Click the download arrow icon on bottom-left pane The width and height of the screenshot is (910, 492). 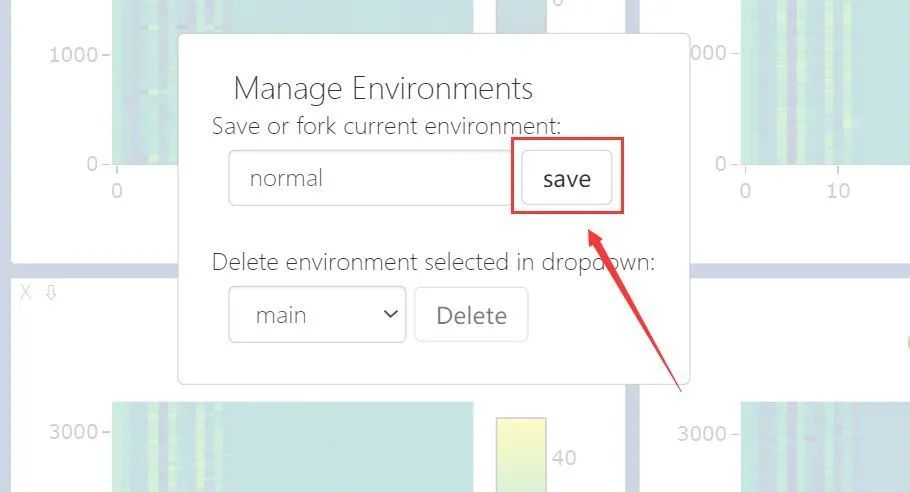(51, 292)
